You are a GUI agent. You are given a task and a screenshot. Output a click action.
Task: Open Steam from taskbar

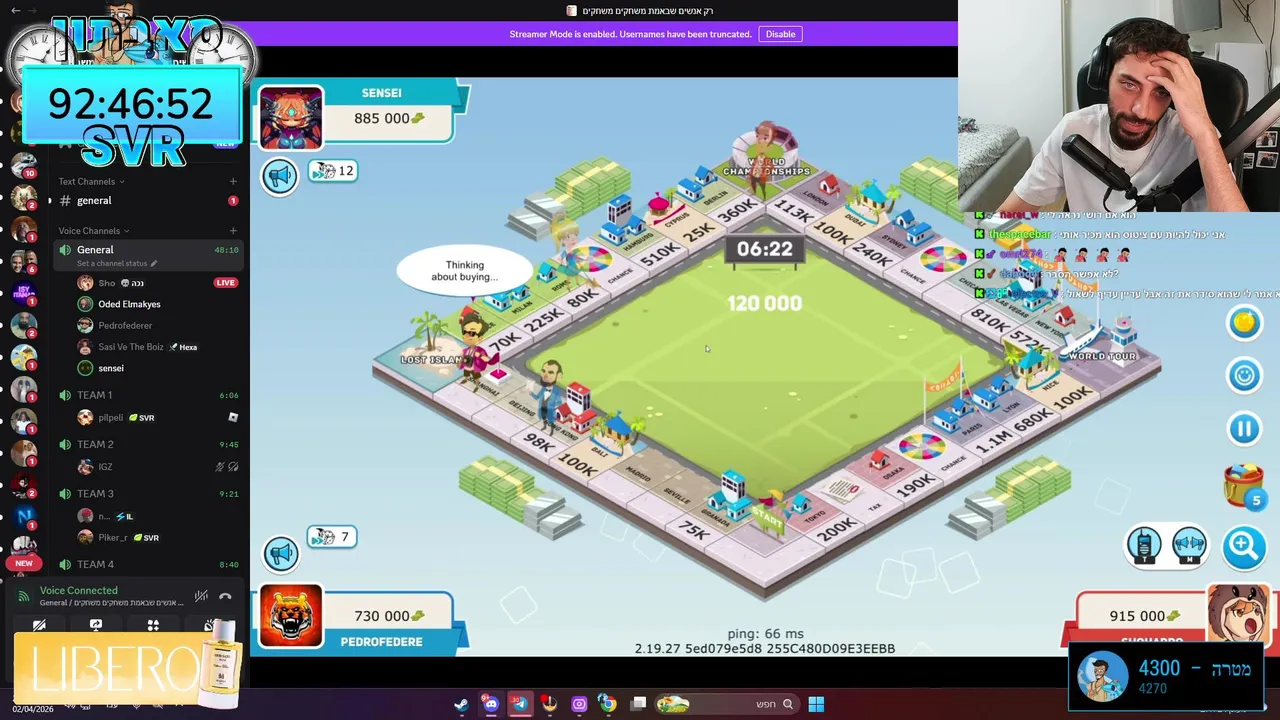461,704
